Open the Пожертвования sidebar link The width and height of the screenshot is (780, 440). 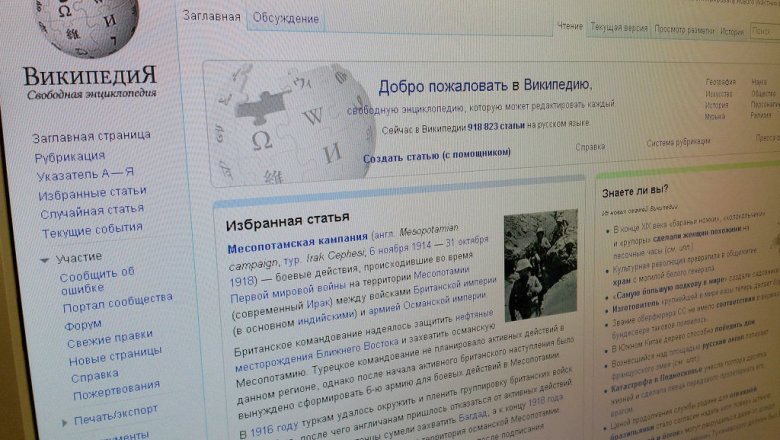(x=116, y=390)
